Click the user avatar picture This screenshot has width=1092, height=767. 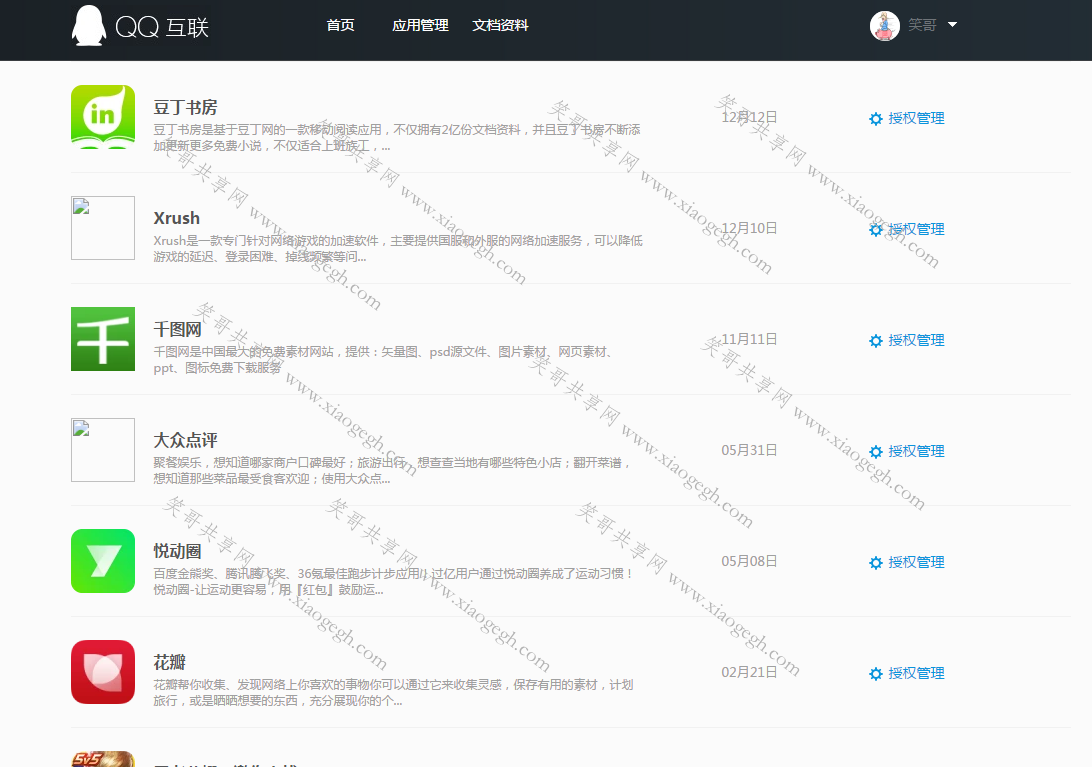click(x=884, y=26)
